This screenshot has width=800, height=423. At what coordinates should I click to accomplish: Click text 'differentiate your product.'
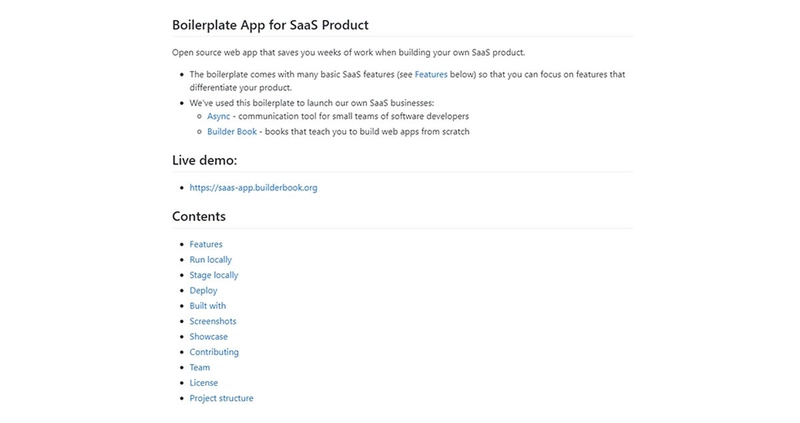coord(241,88)
